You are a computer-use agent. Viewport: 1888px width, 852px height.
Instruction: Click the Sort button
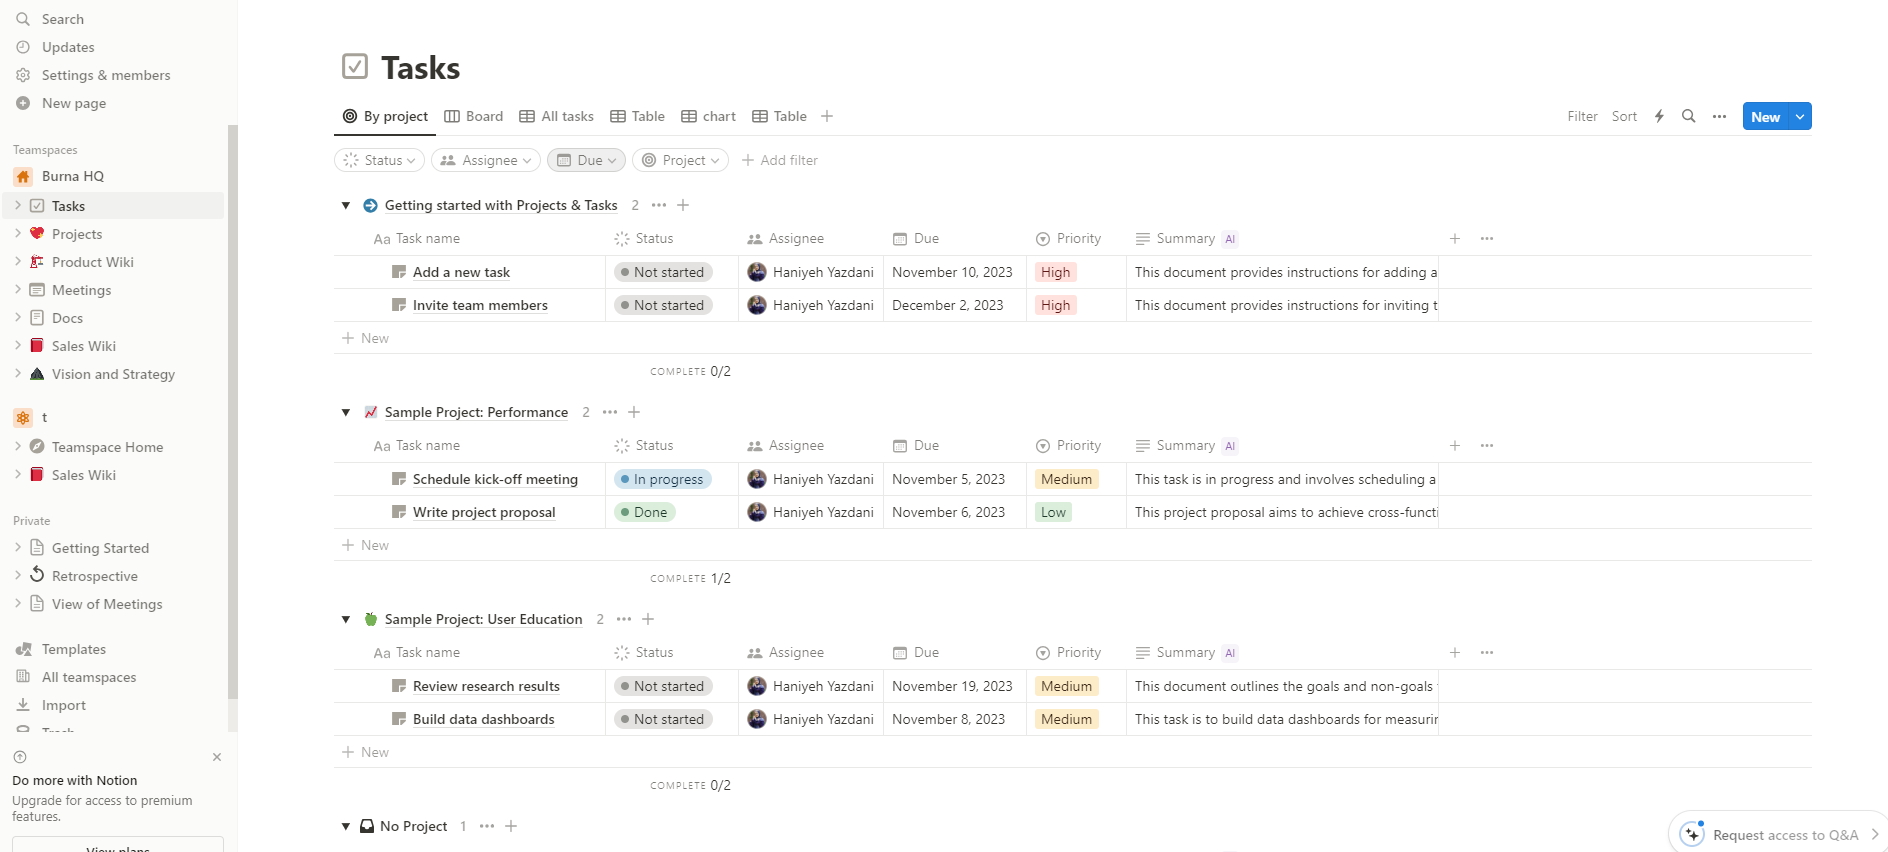coord(1624,116)
